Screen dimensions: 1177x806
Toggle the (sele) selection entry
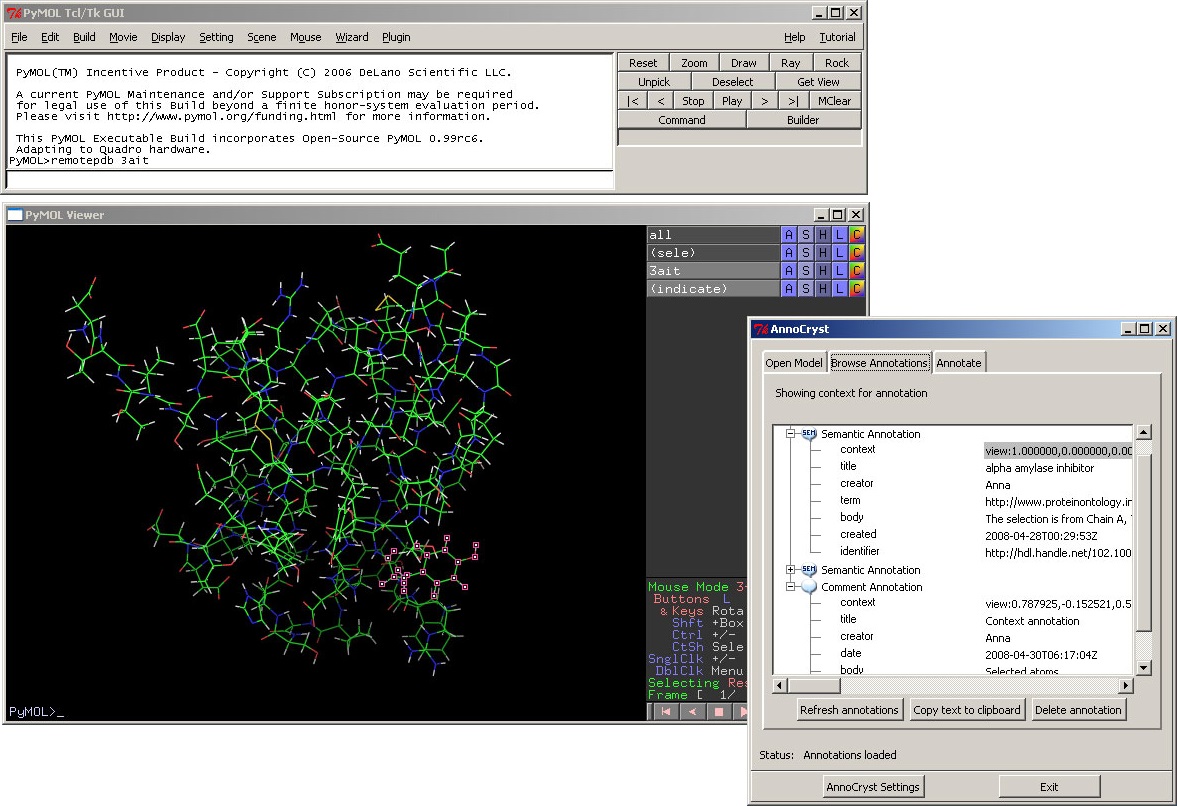pos(712,253)
